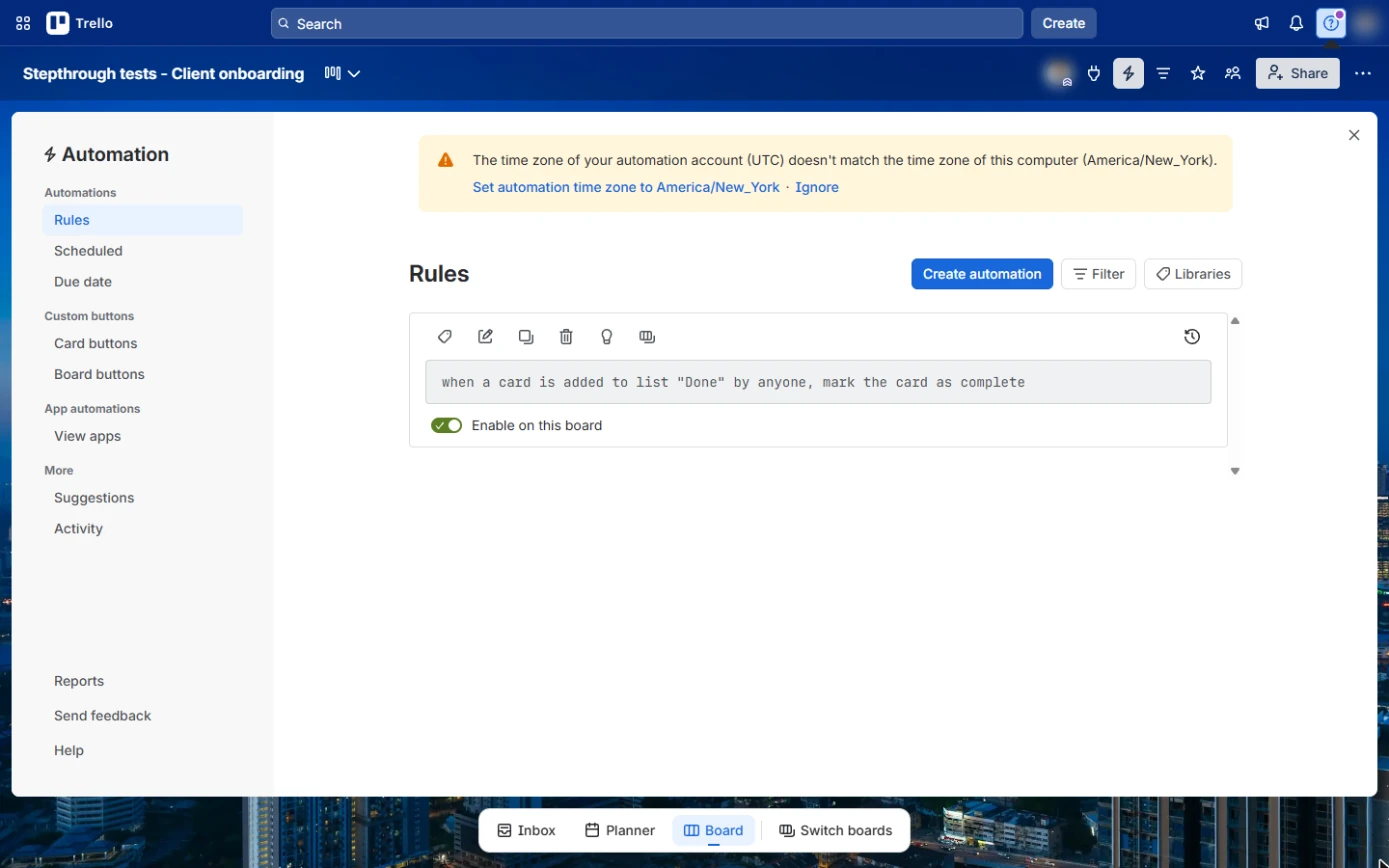Click the top bar Create button
Screen dimensions: 1389x868
(1064, 23)
